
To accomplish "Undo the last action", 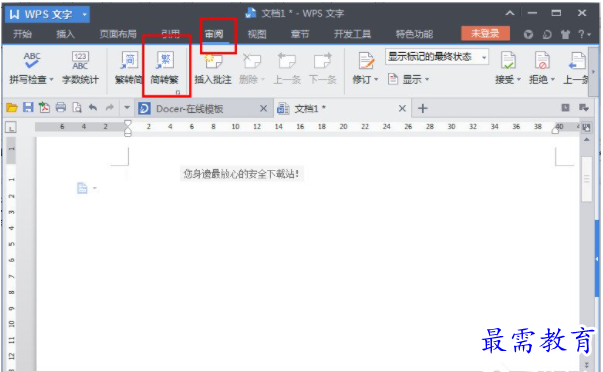I will point(93,107).
